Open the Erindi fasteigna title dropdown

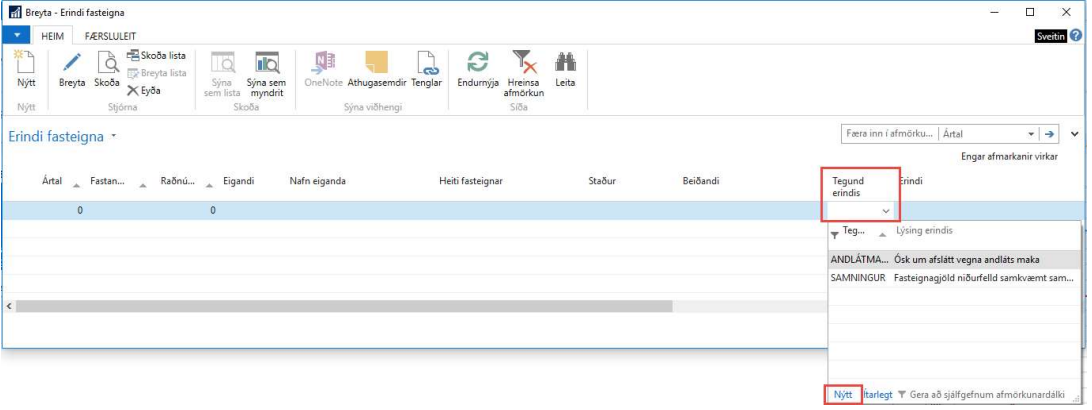point(114,135)
